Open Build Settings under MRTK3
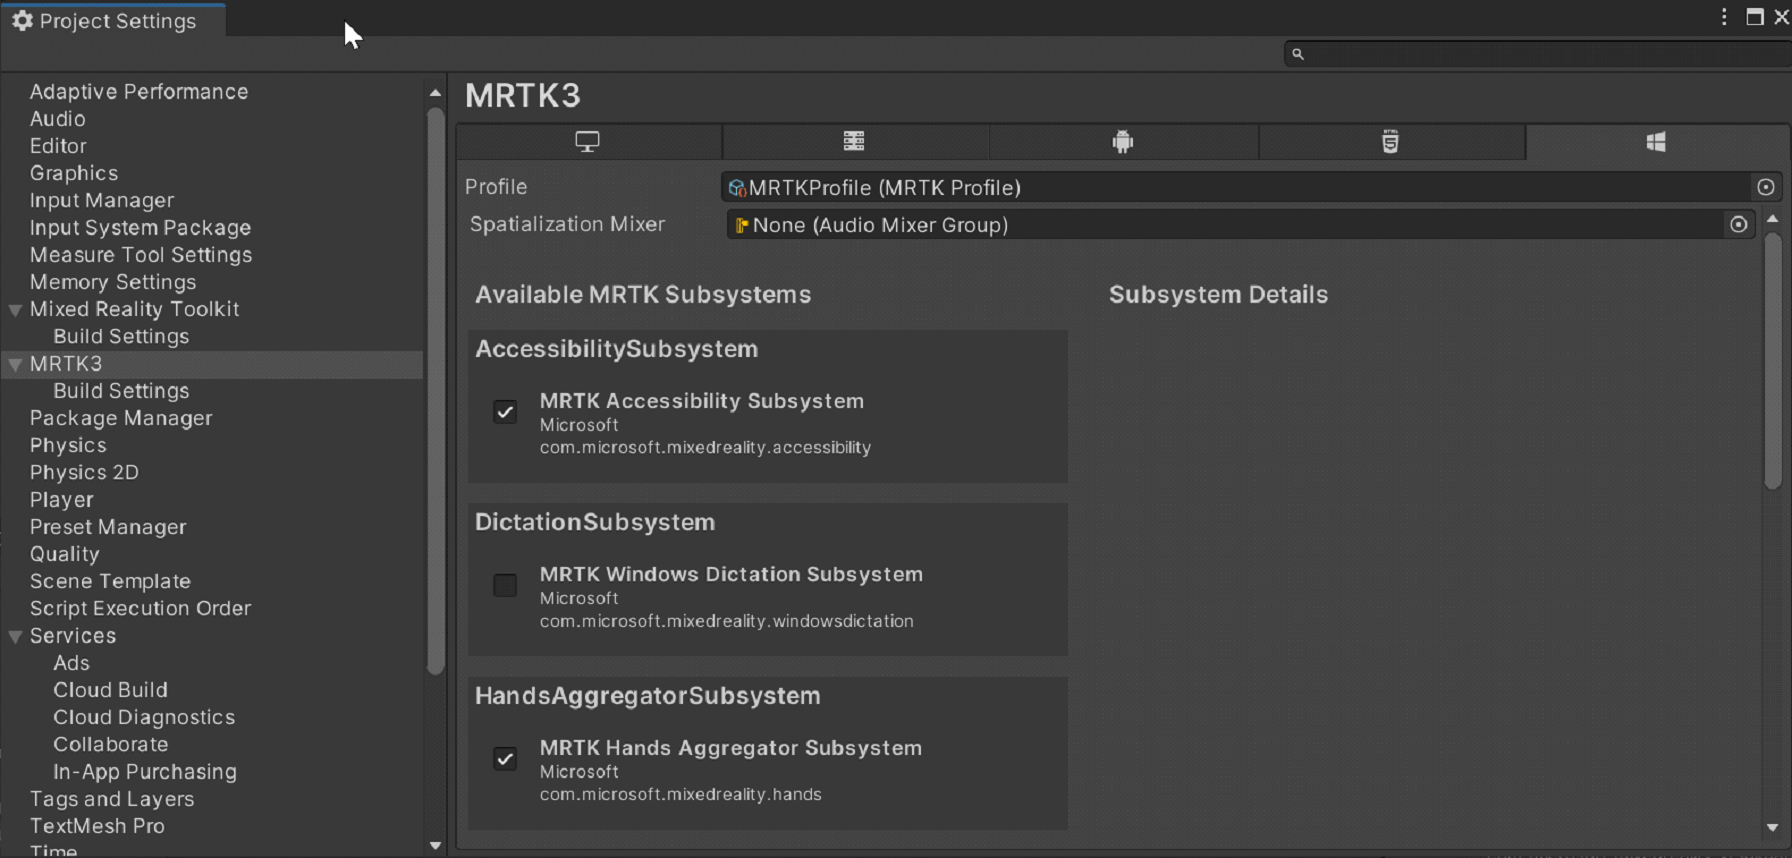Screen dimensions: 1792x858 coord(121,391)
